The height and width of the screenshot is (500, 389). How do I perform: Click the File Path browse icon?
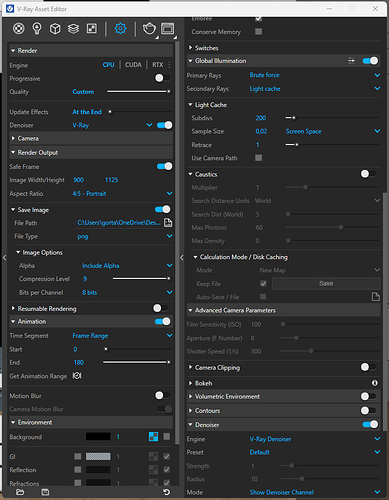pos(168,223)
